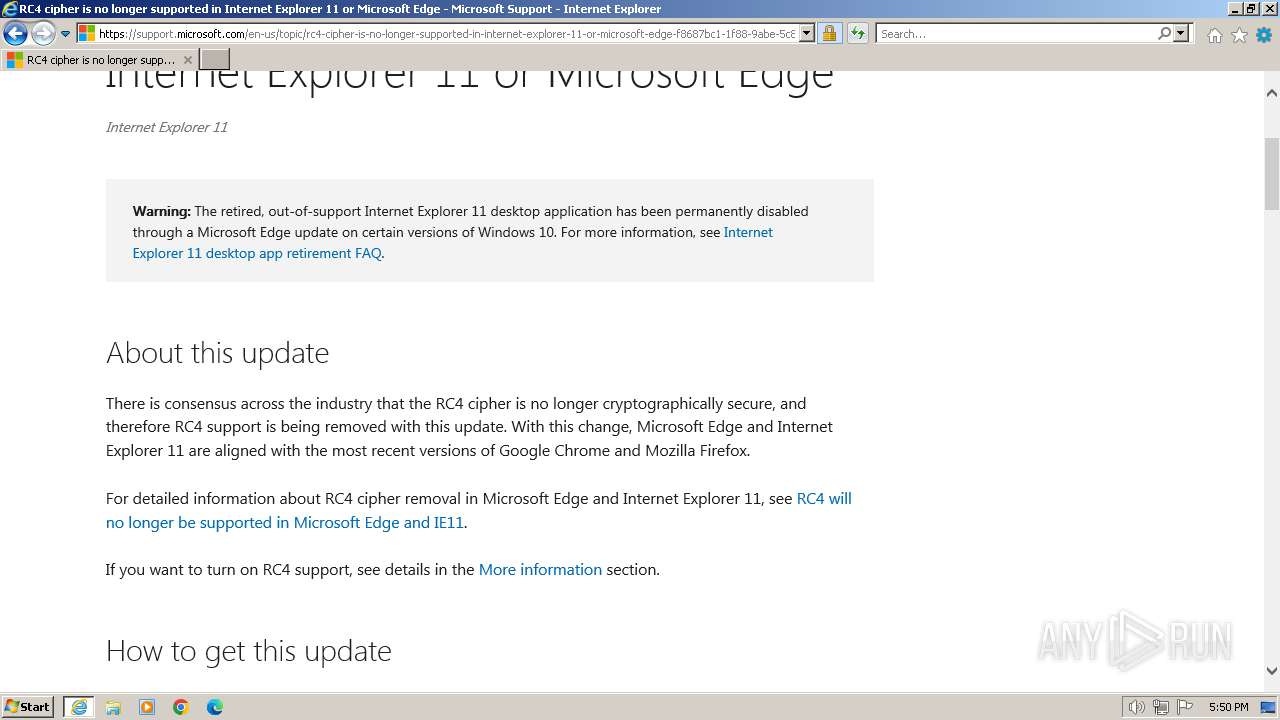
Task: Open a new blank tab
Action: pyautogui.click(x=215, y=60)
